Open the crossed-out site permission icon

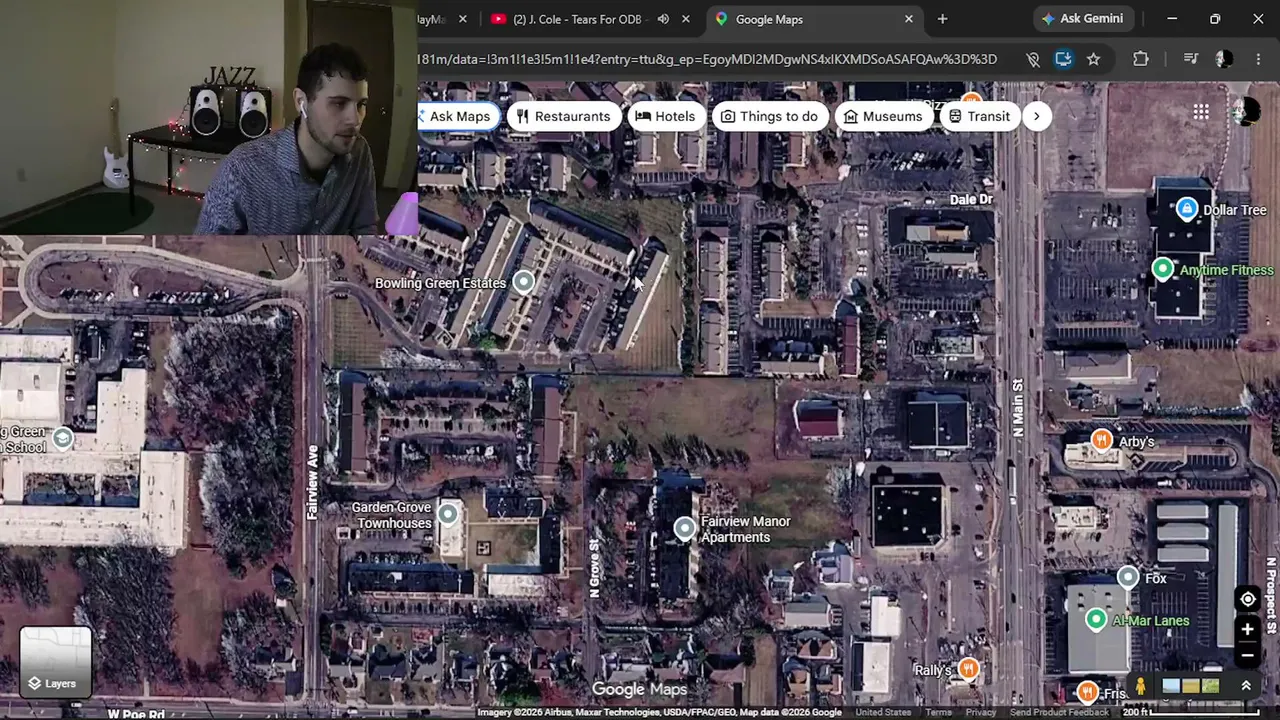[1033, 59]
